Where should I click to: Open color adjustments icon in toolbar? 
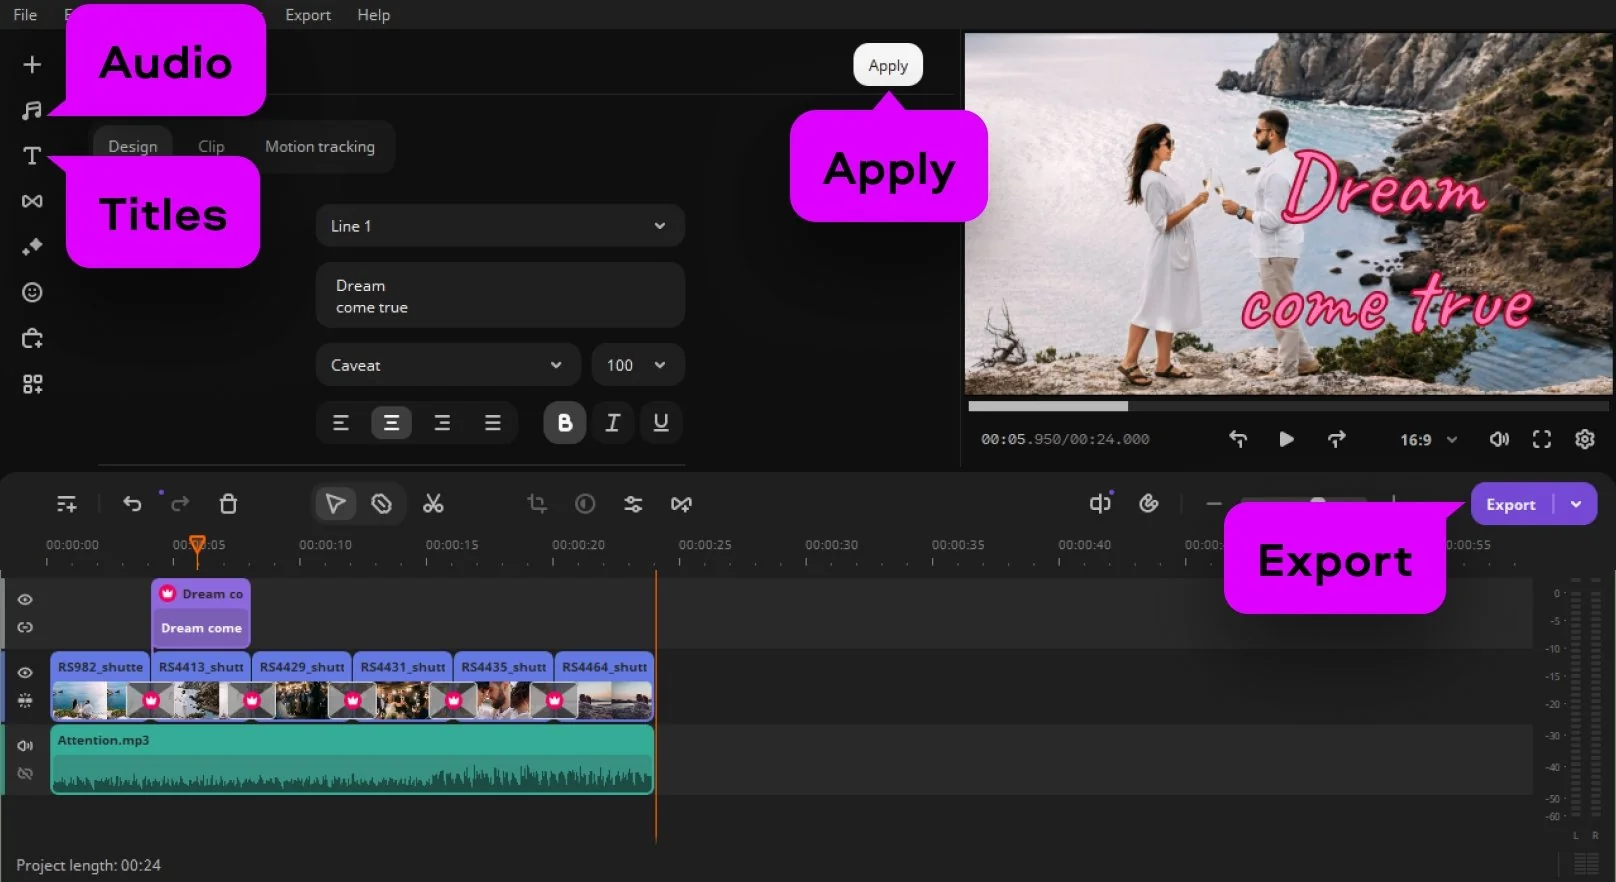click(x=585, y=504)
